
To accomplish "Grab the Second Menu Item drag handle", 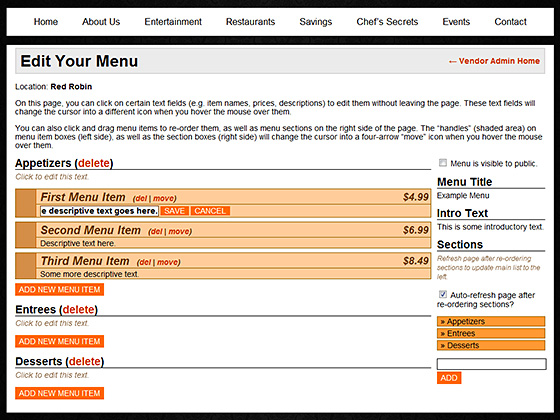I will coord(25,235).
